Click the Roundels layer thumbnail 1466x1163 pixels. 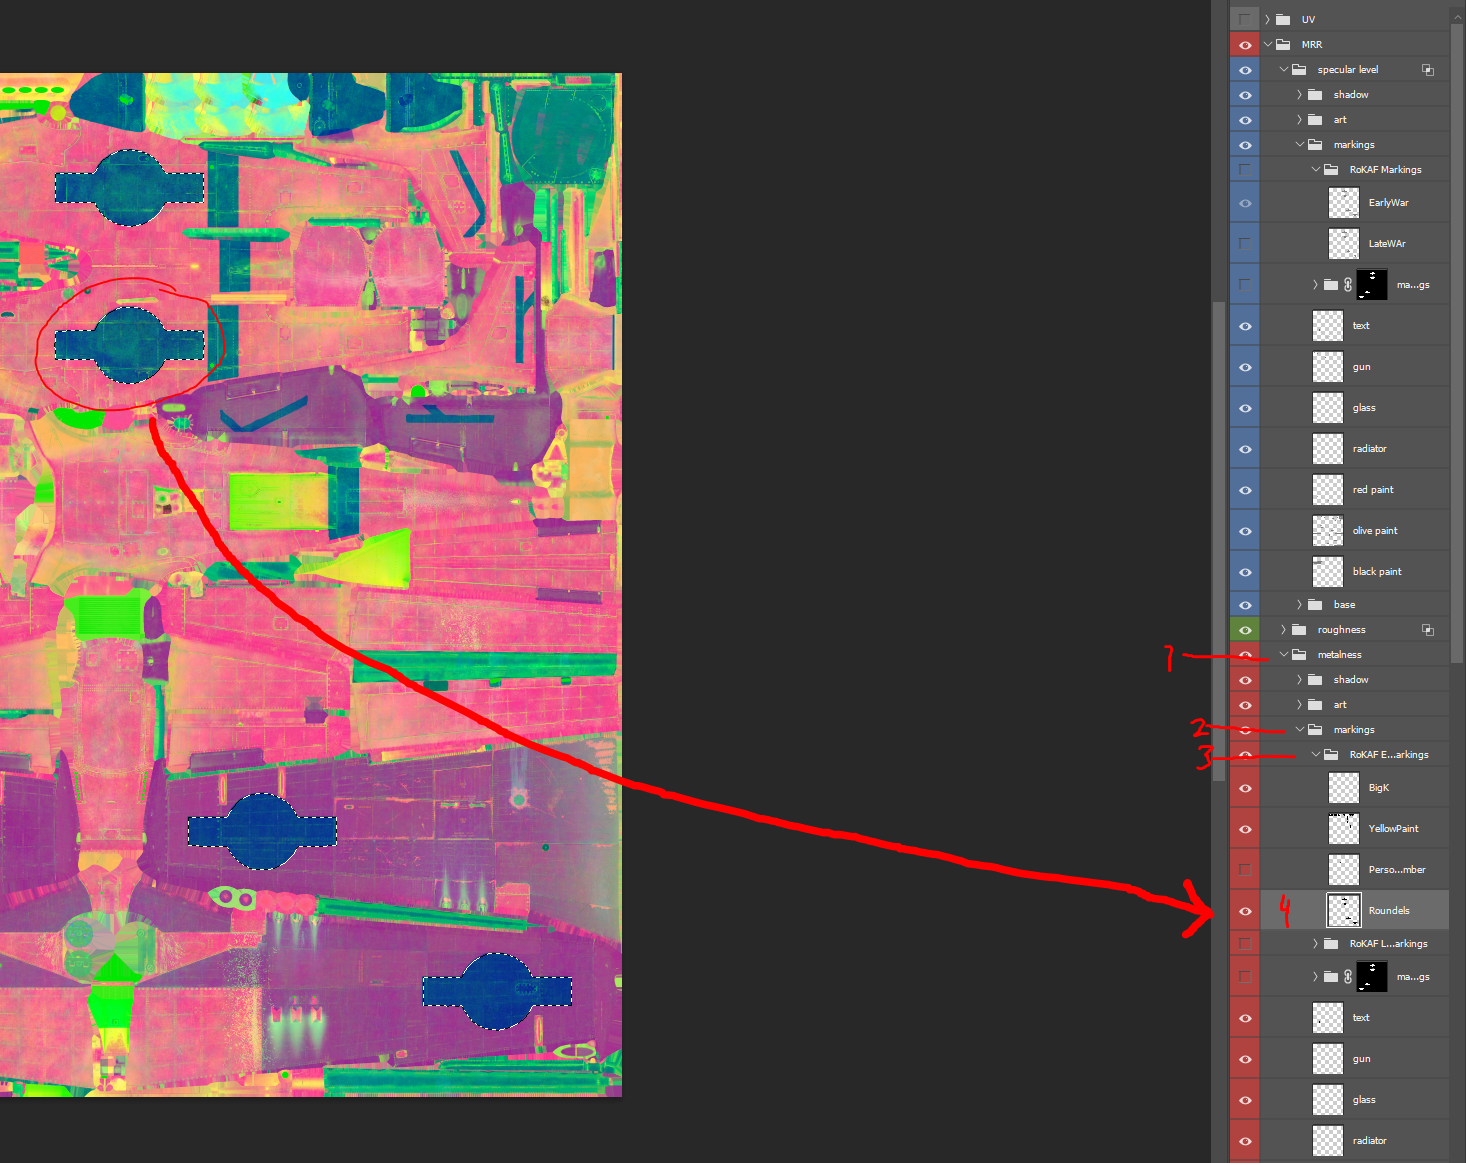click(x=1344, y=910)
